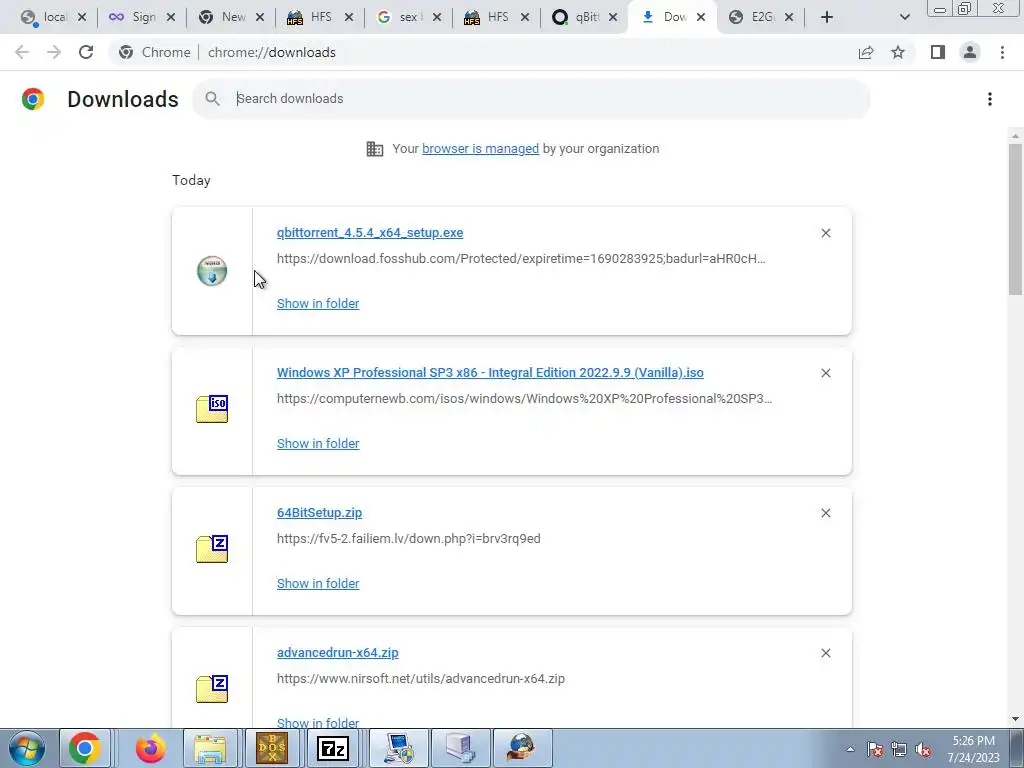This screenshot has width=1024, height=768.
Task: Click the network tray icon
Action: tap(899, 750)
